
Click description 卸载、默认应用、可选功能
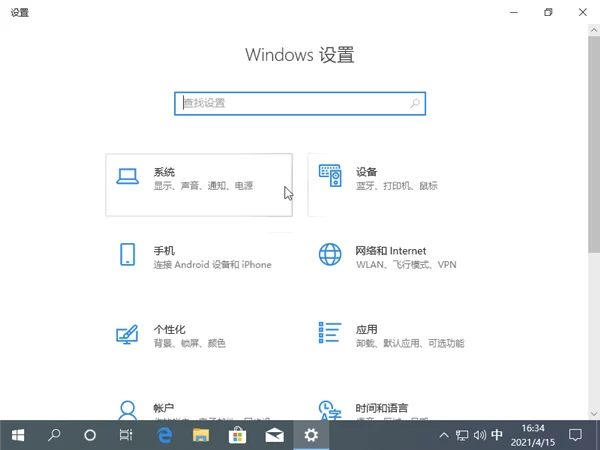point(410,344)
